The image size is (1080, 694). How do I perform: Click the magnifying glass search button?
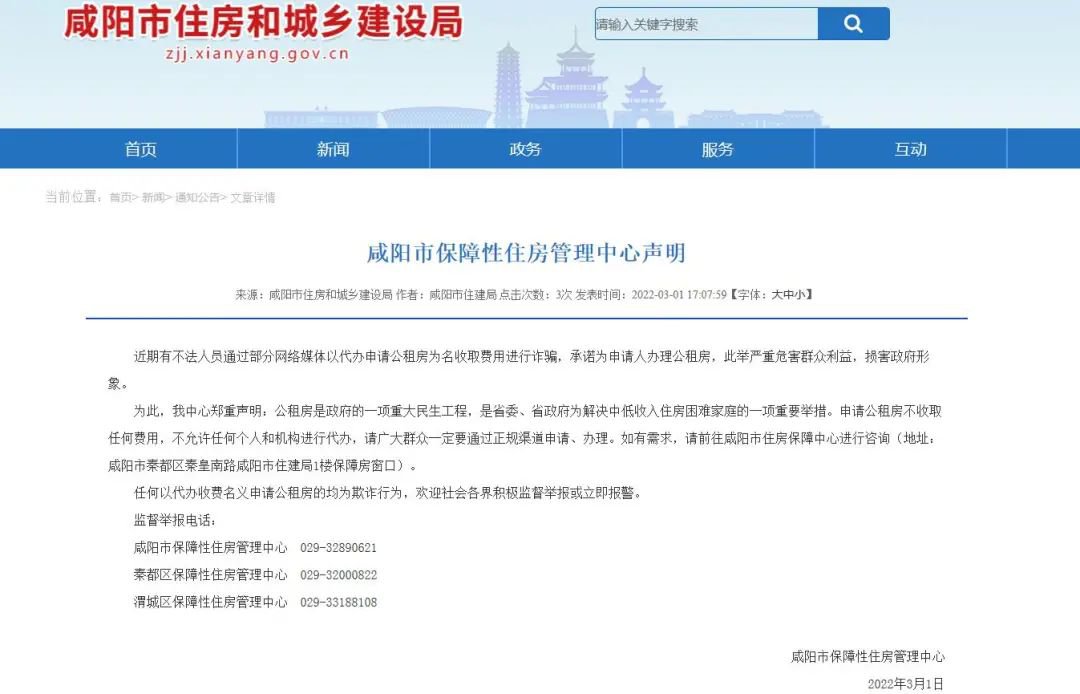click(853, 24)
